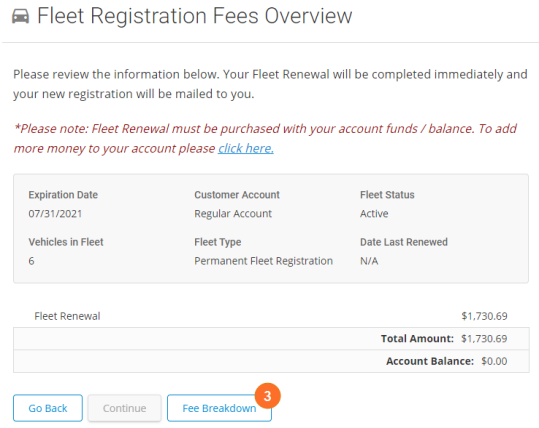This screenshot has width=539, height=428.
Task: Click the Fleet Renewal $1,730.69 amount
Action: [484, 316]
